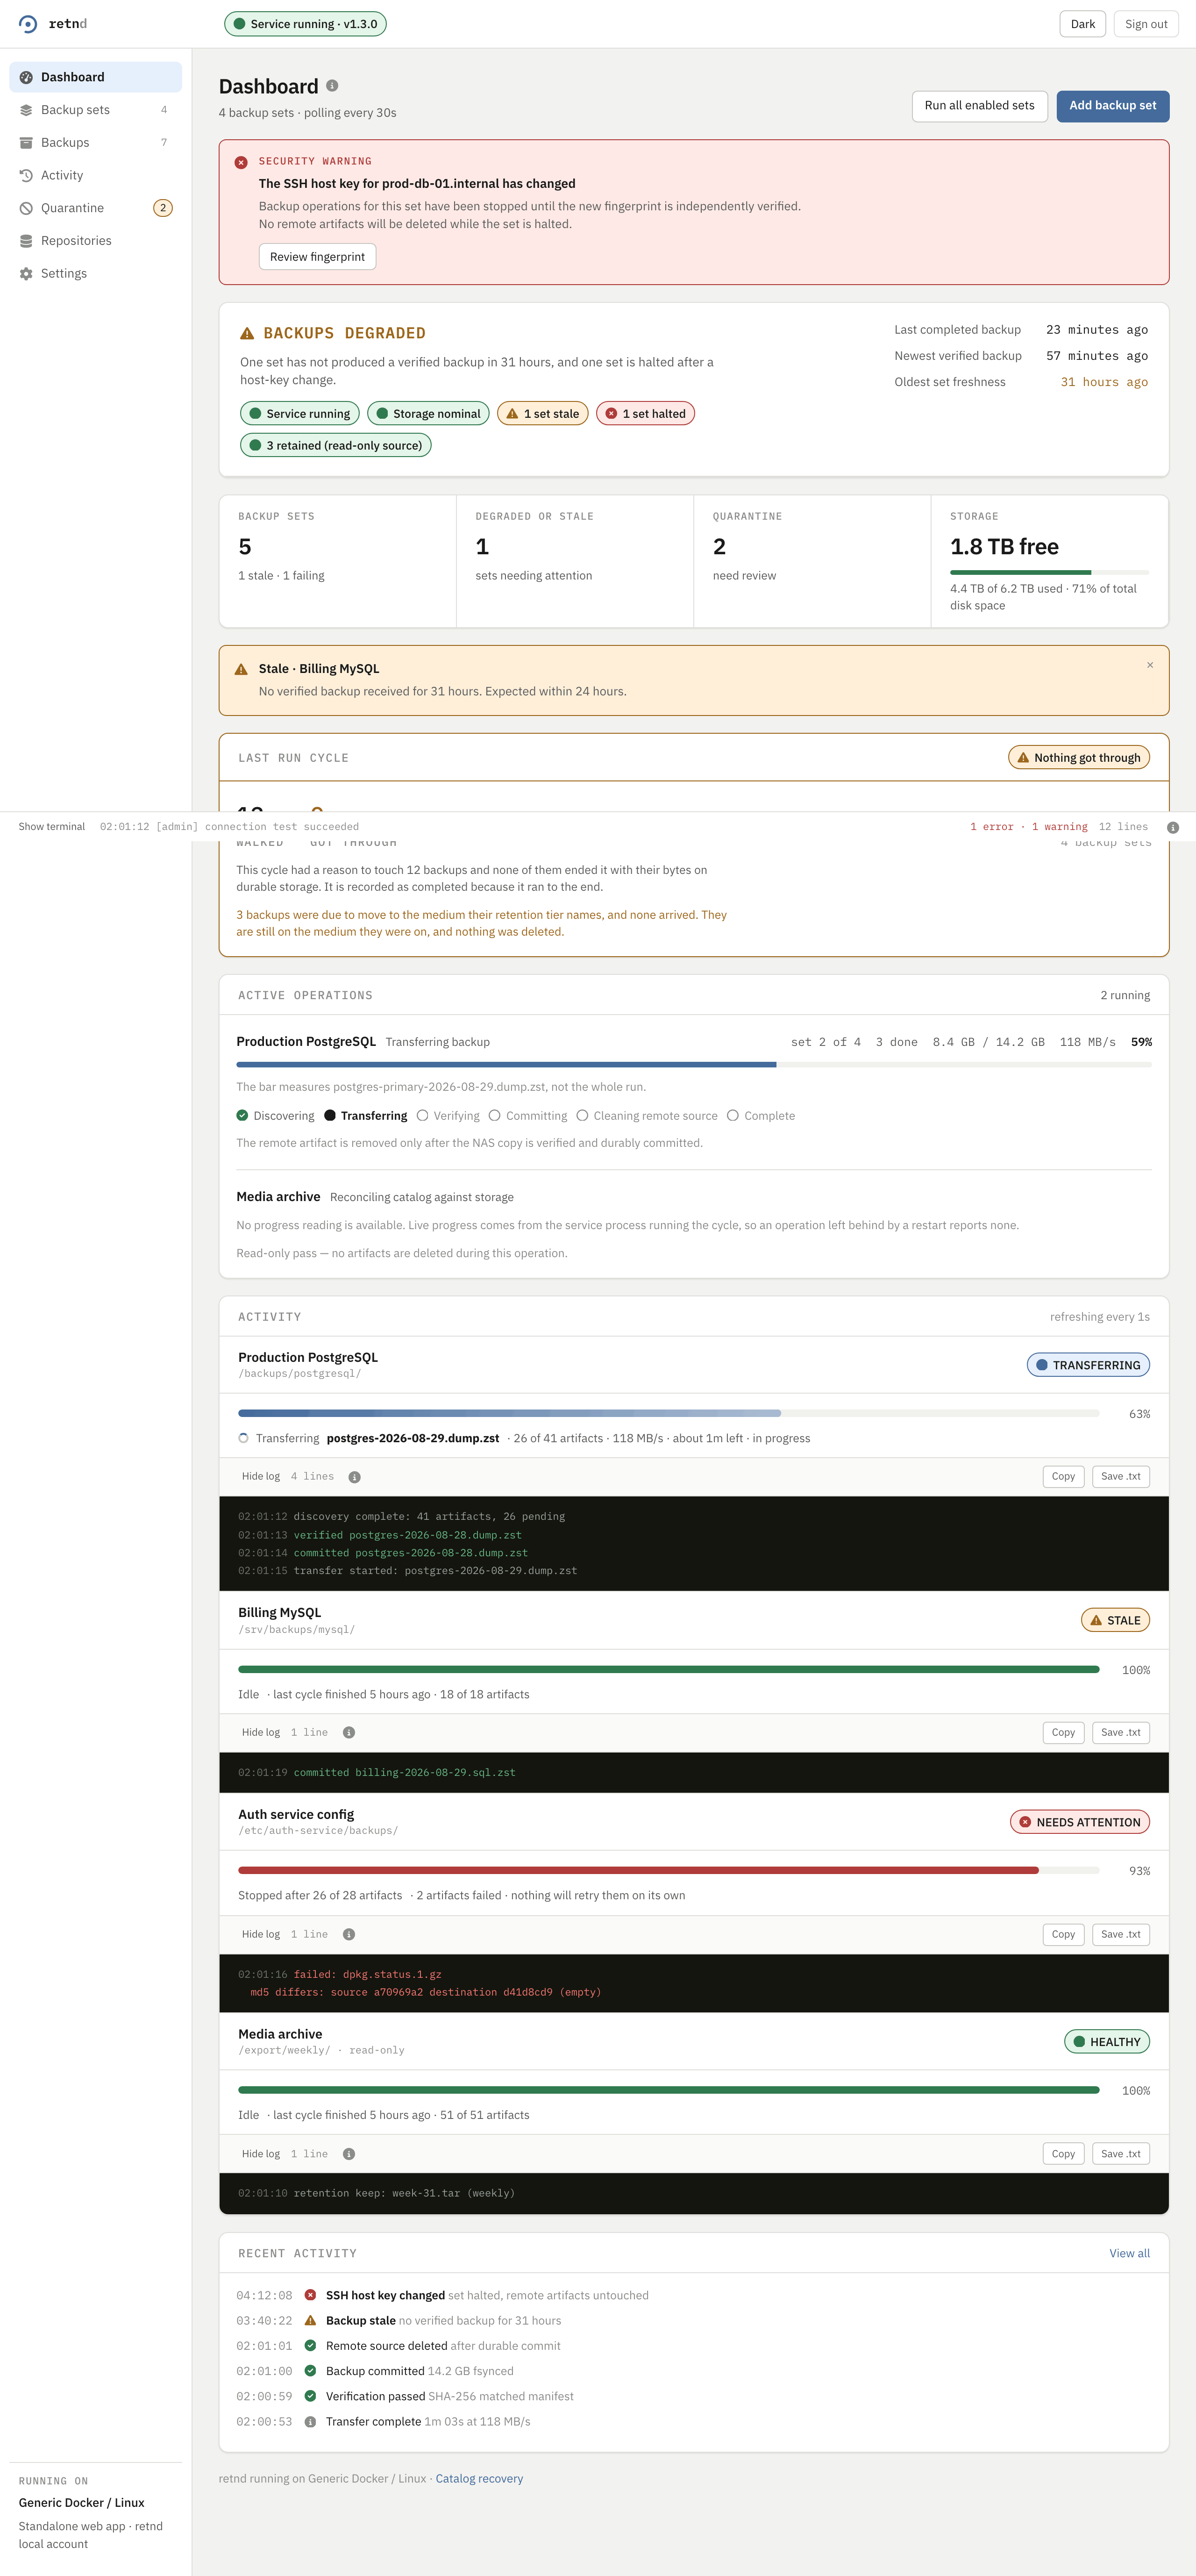Click the TRANSFERRING status badge

[x=1088, y=1366]
